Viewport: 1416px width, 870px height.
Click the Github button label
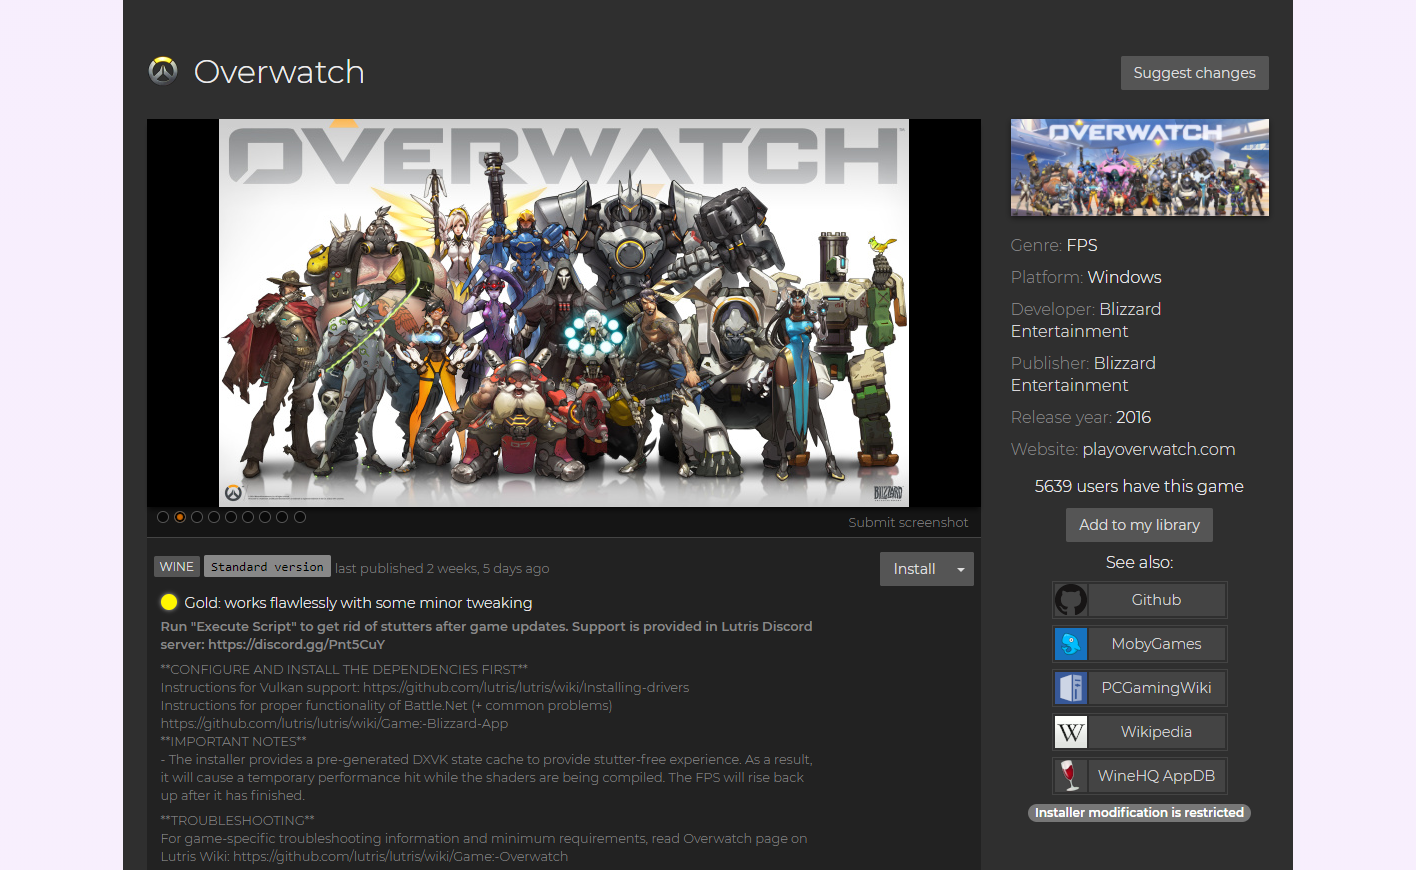(1156, 600)
